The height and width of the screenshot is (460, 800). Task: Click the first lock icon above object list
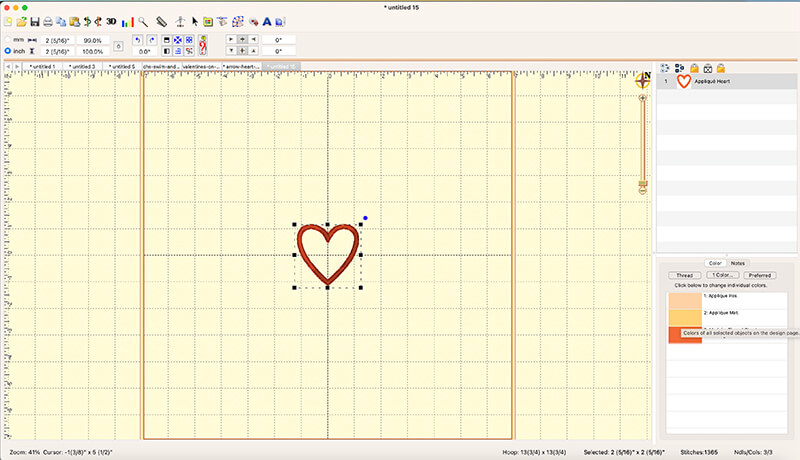(693, 67)
